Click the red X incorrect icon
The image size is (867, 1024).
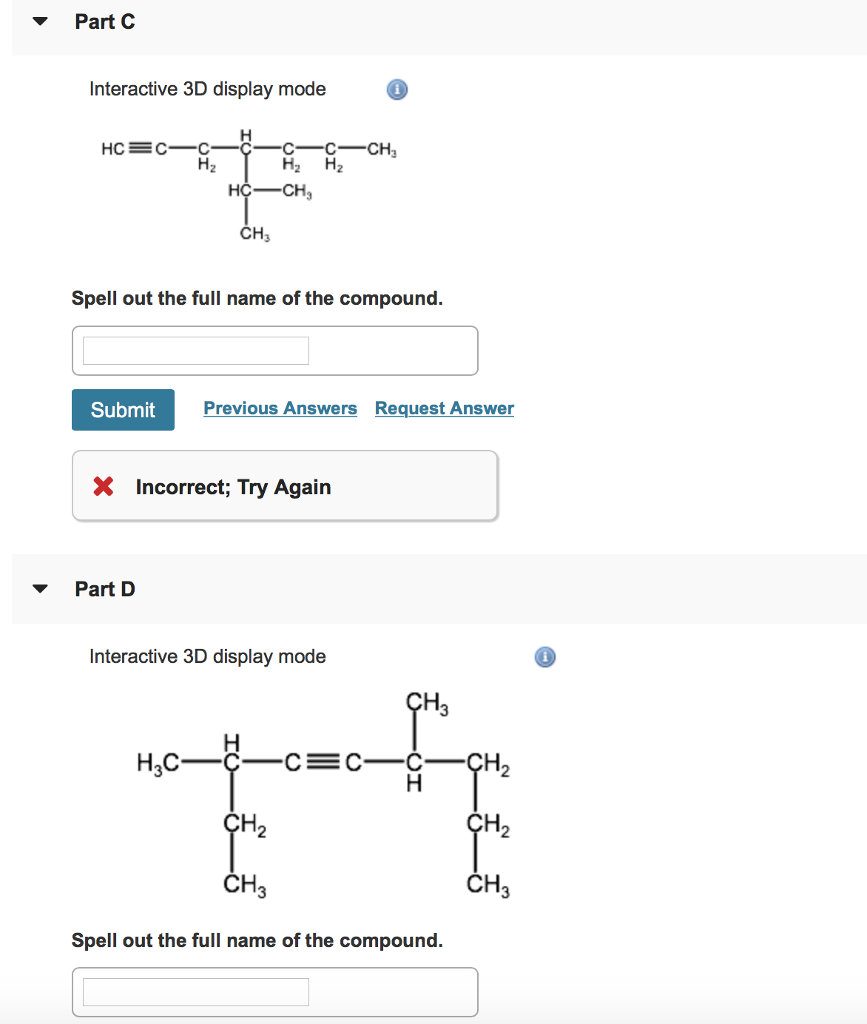[x=105, y=487]
